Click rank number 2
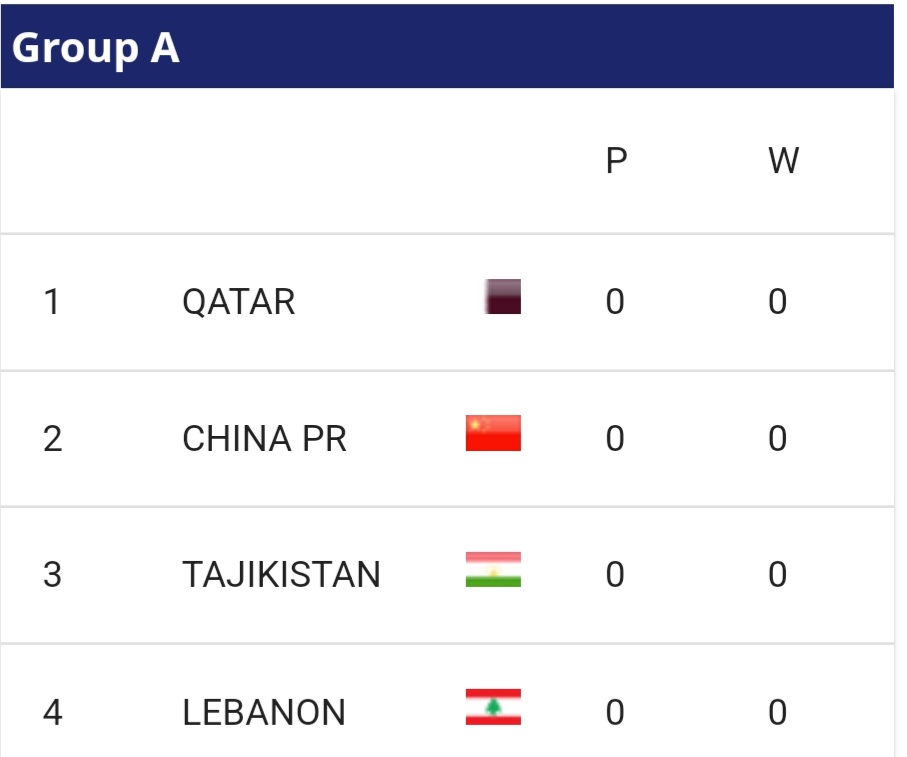The height and width of the screenshot is (757, 907). (x=52, y=439)
